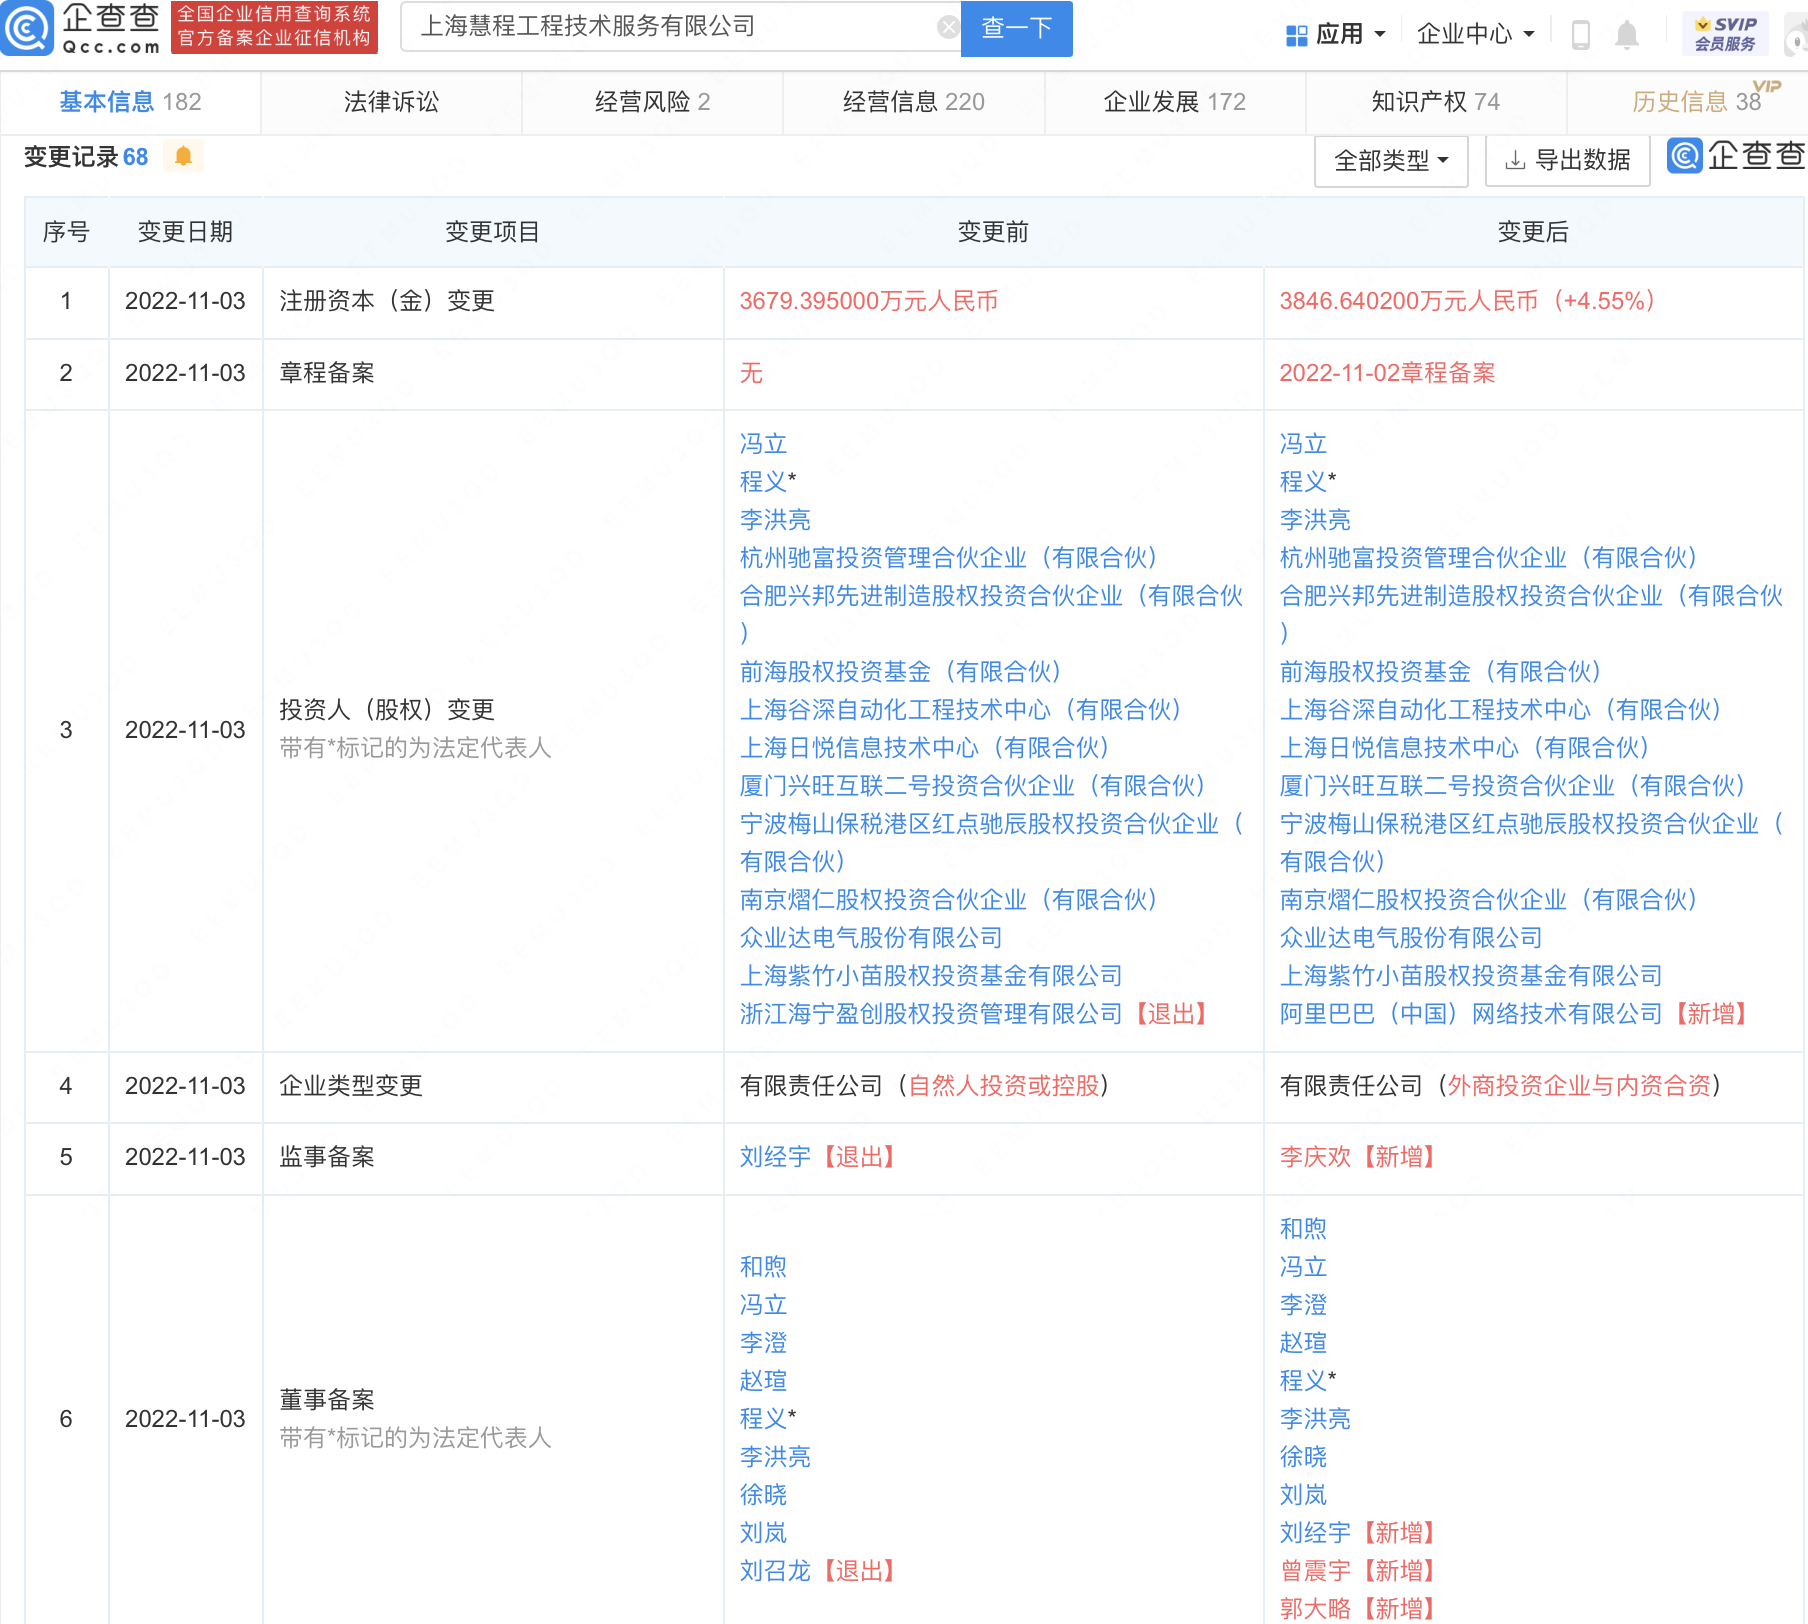Viewport: 1808px width, 1624px height.
Task: Click 3679.395000万元人民币 value
Action: tap(868, 301)
